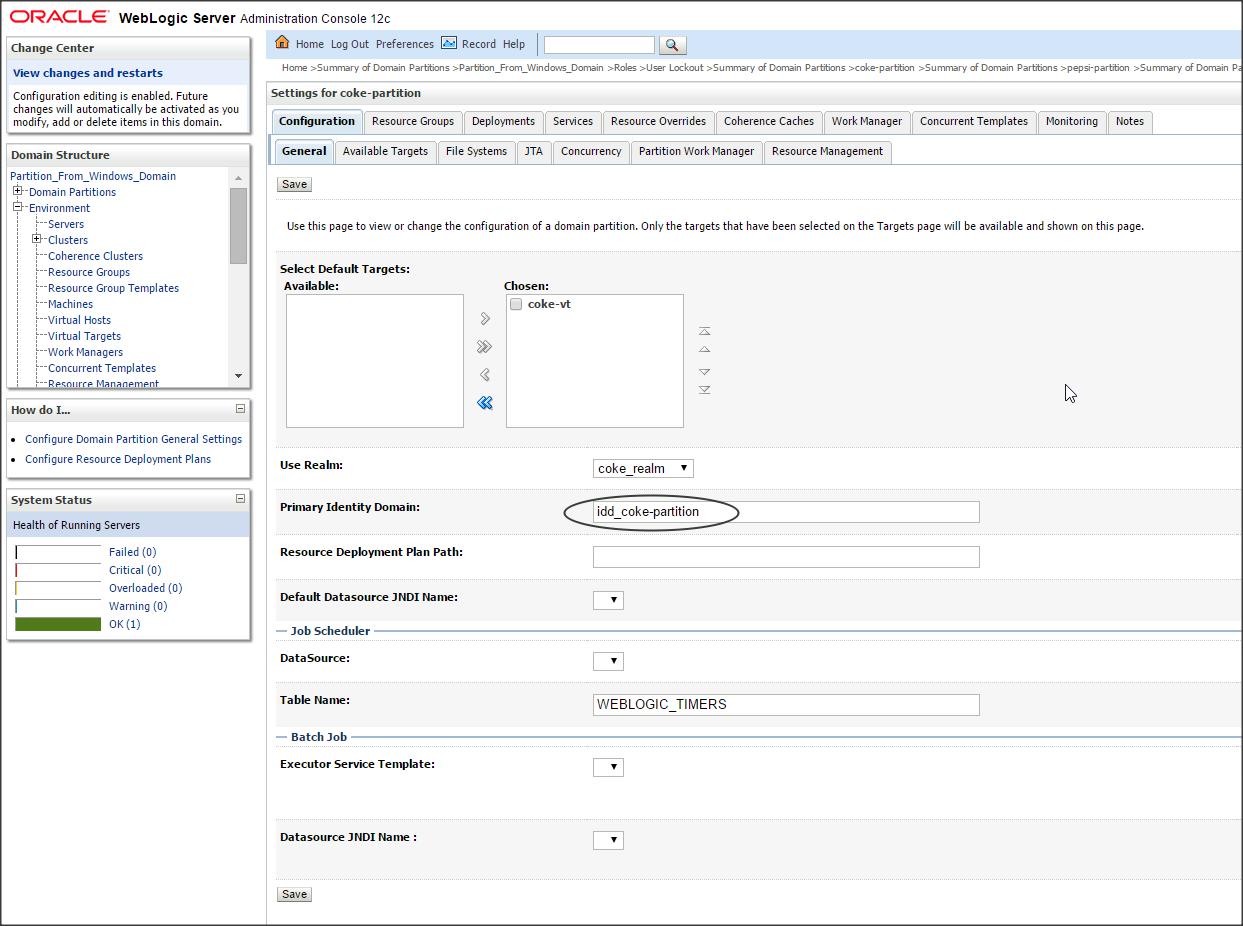Click the top Save button

(294, 184)
